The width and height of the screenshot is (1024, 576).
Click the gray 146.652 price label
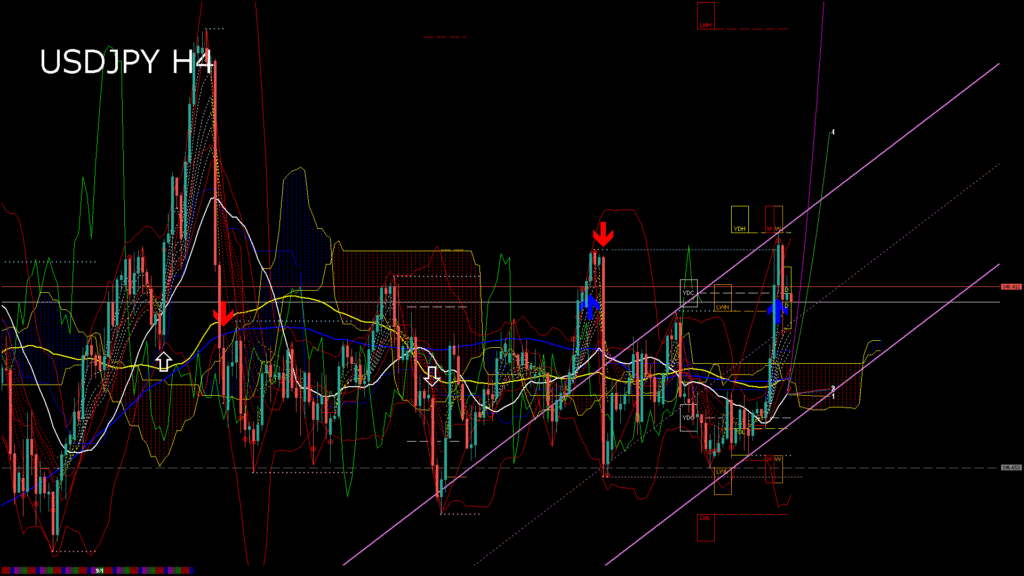1011,467
